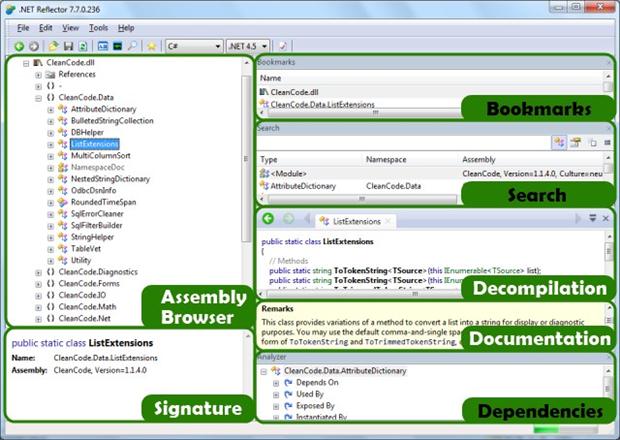
Task: Click the Analyzer icon after .NET dropdown
Action: pyautogui.click(x=282, y=46)
